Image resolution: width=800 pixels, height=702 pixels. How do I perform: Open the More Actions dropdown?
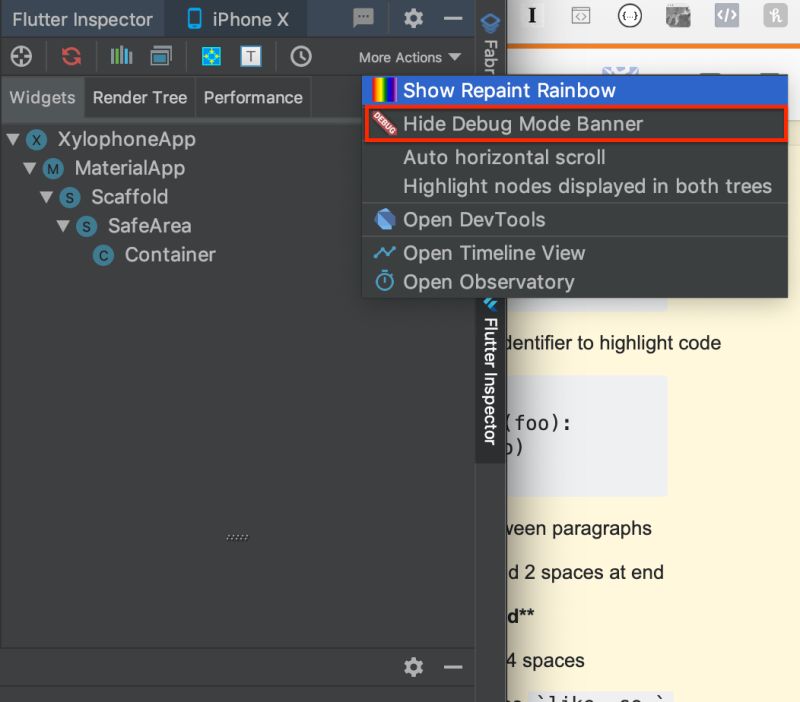(410, 57)
